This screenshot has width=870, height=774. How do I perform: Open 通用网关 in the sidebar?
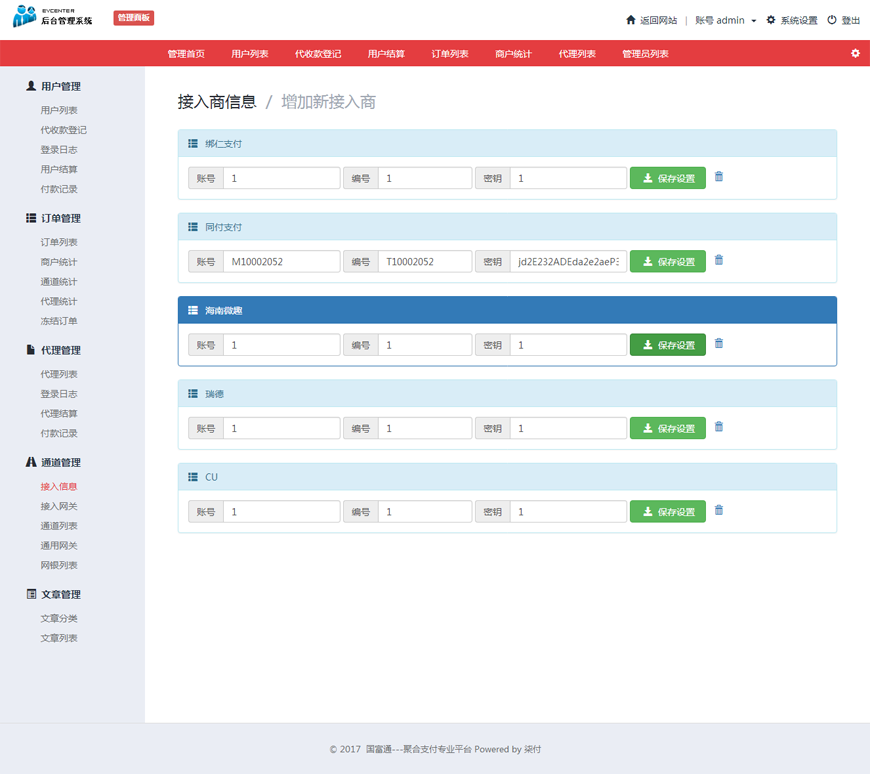(x=59, y=545)
